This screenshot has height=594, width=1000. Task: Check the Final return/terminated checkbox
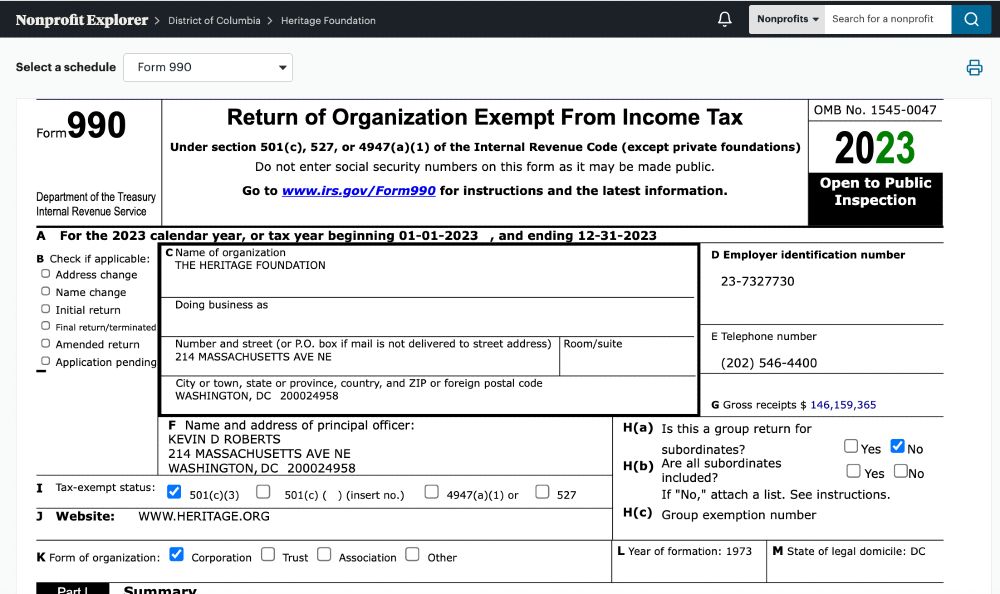[45, 326]
